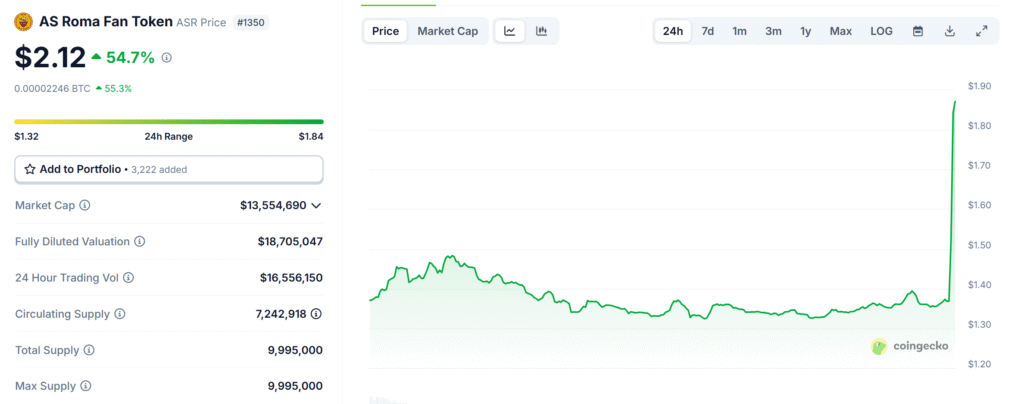The image size is (1024, 404).
Task: Click the ASR Price label
Action: pyautogui.click(x=201, y=22)
